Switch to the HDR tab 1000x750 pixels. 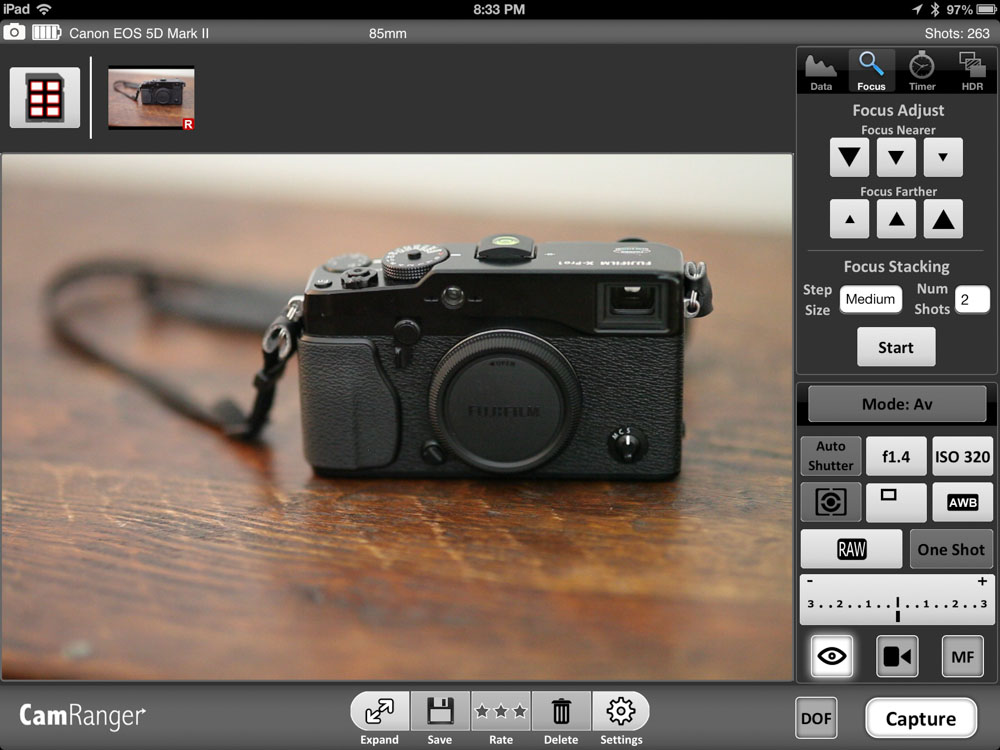[x=972, y=72]
